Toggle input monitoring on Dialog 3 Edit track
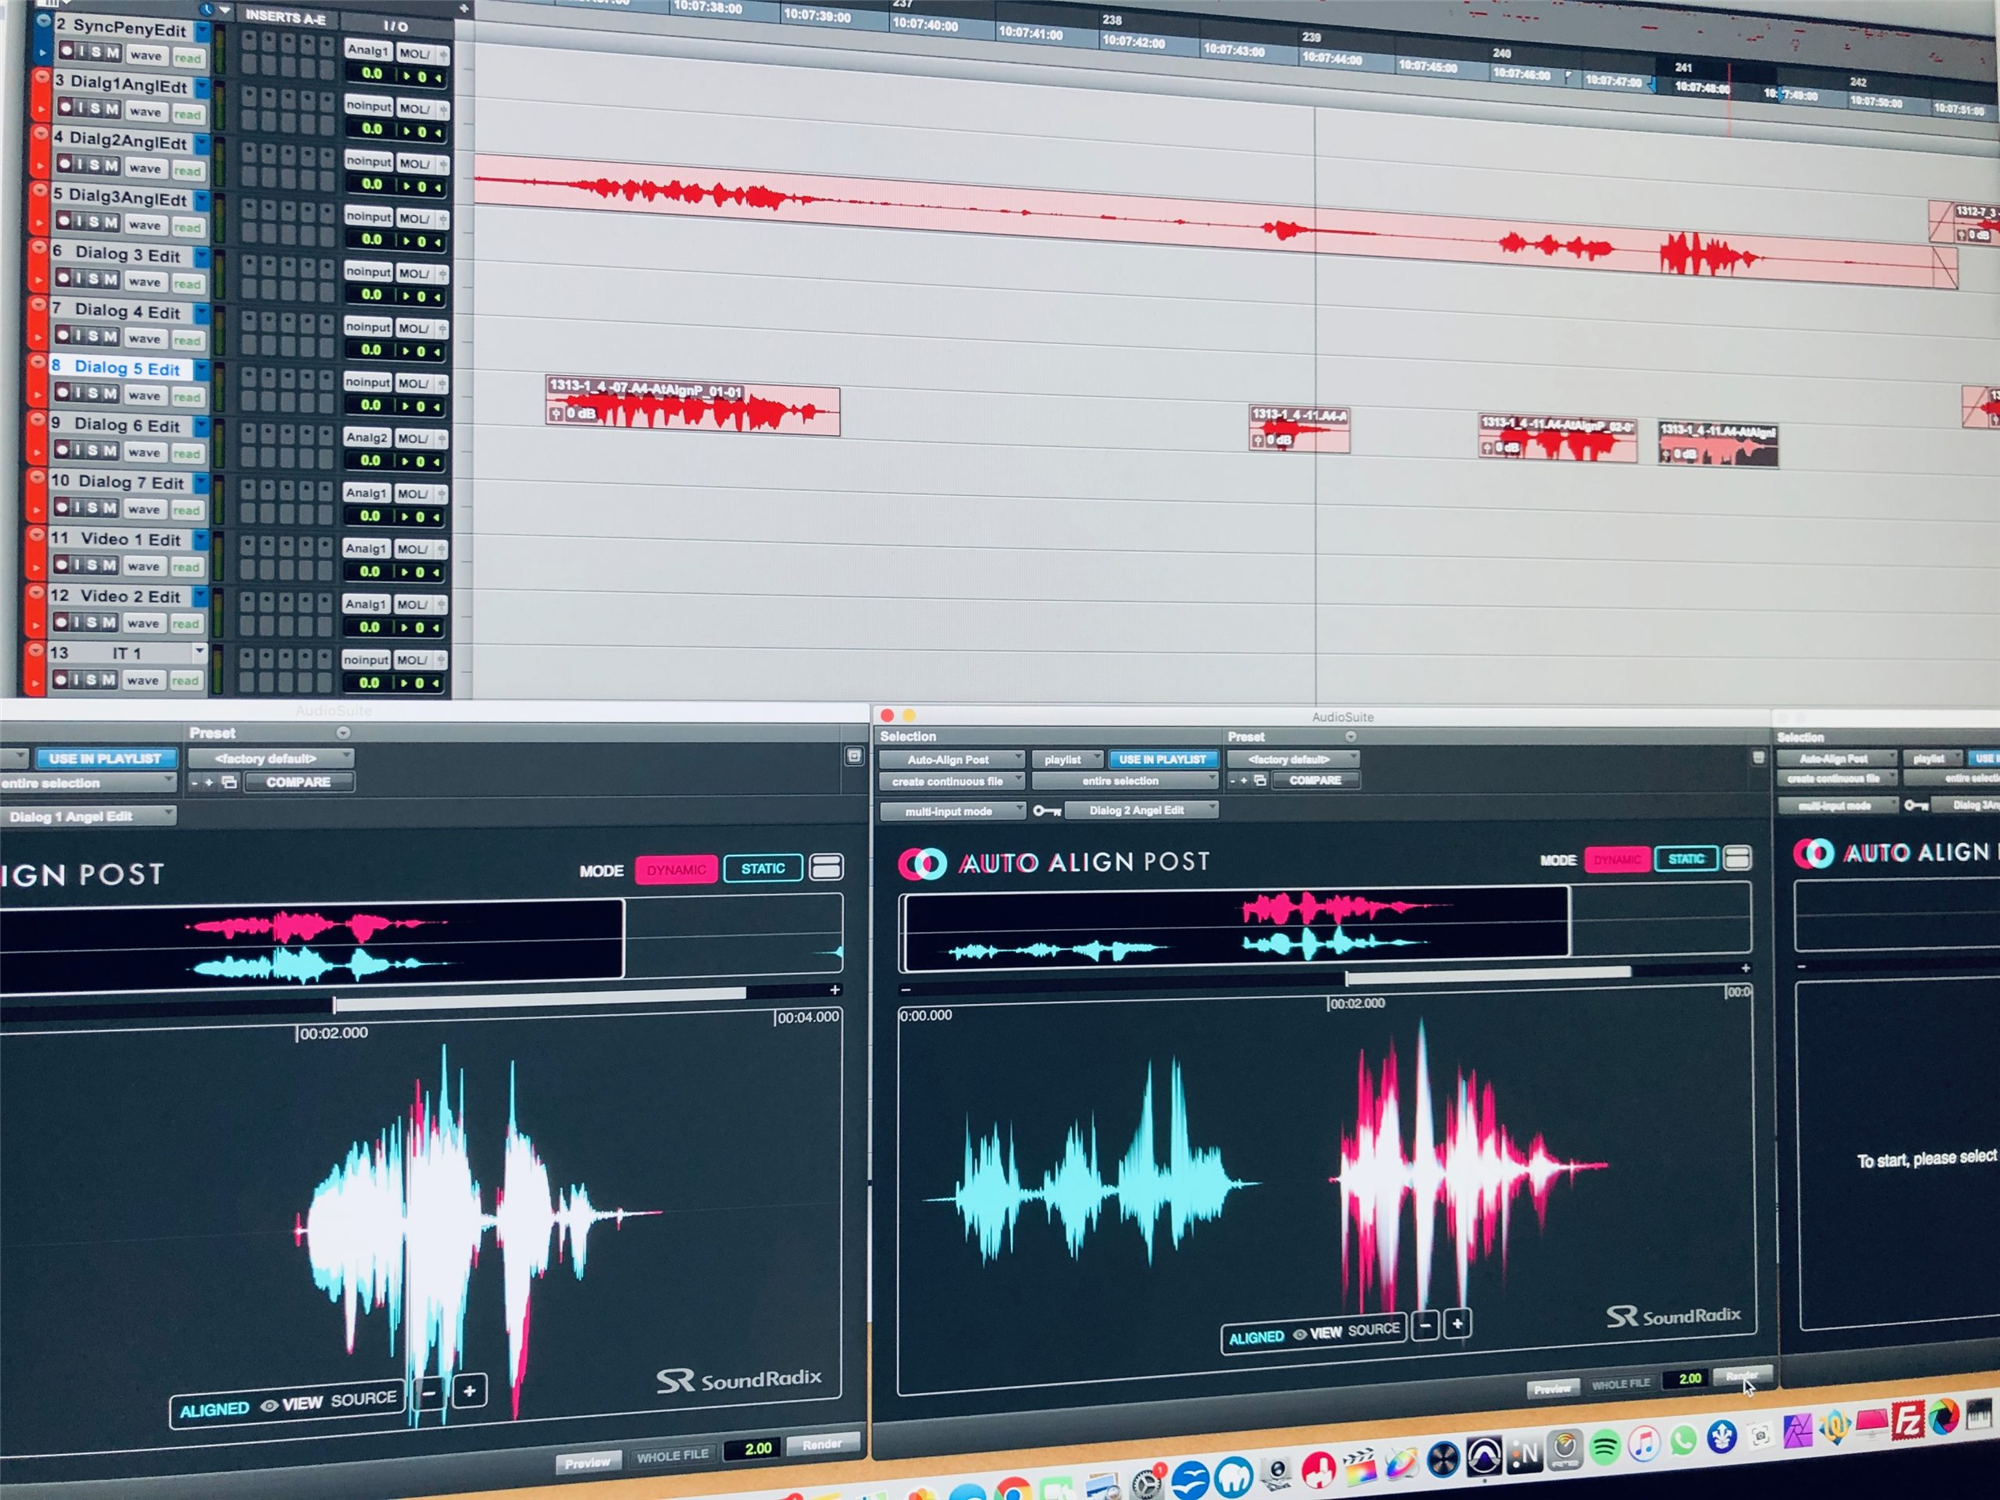2000x1500 pixels. click(78, 278)
